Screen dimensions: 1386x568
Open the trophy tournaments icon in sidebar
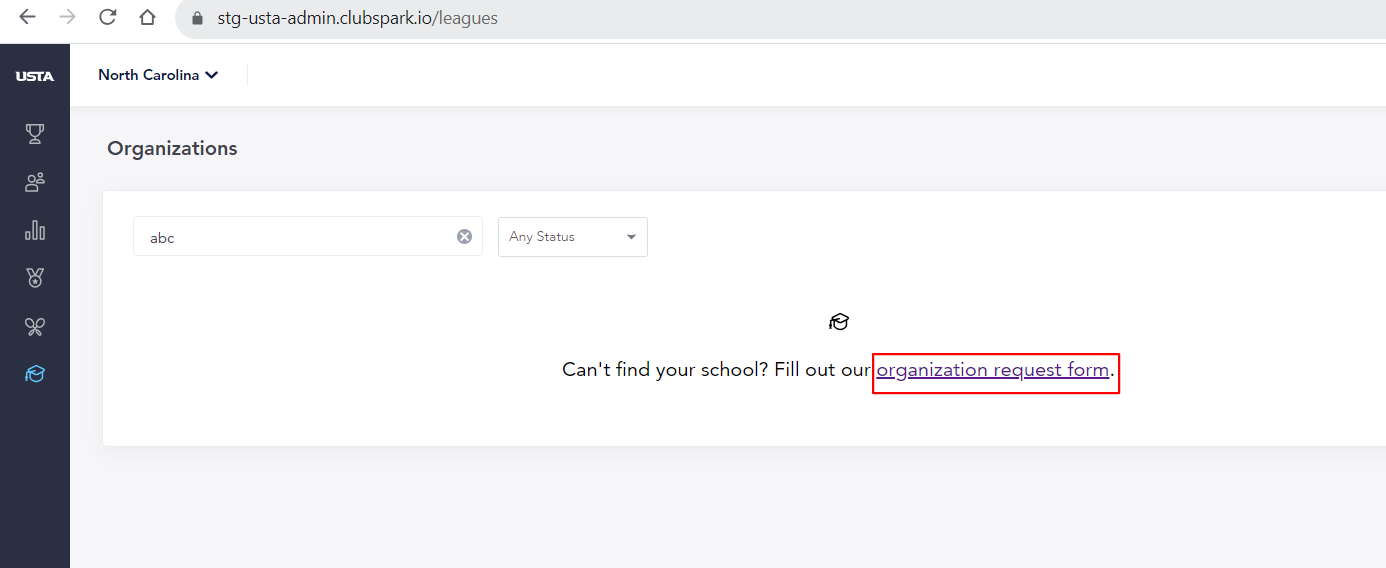point(35,134)
